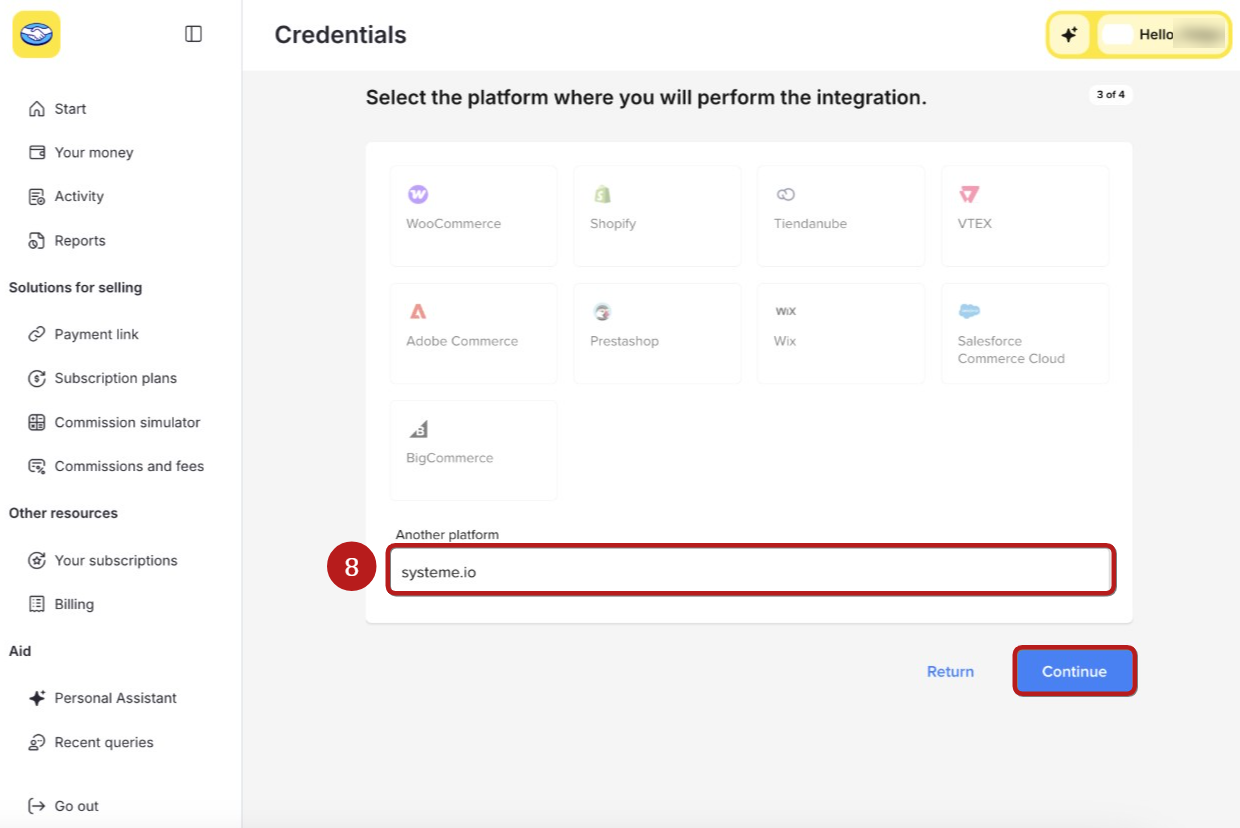Click the Solutions for selling heading
The height and width of the screenshot is (828, 1240).
tap(76, 288)
